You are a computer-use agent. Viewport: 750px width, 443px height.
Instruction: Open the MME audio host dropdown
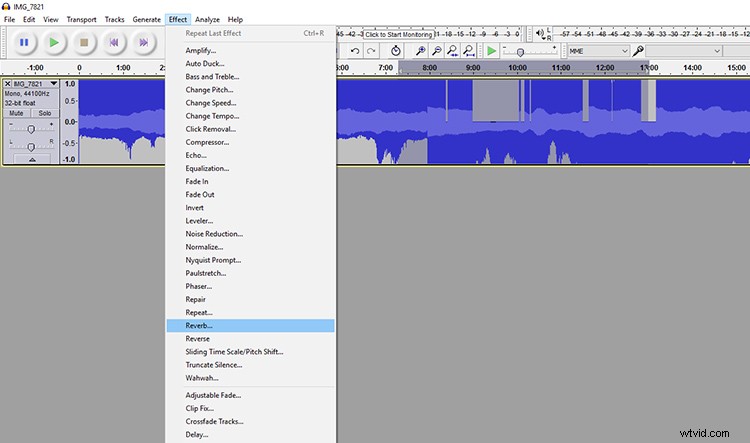pos(599,50)
